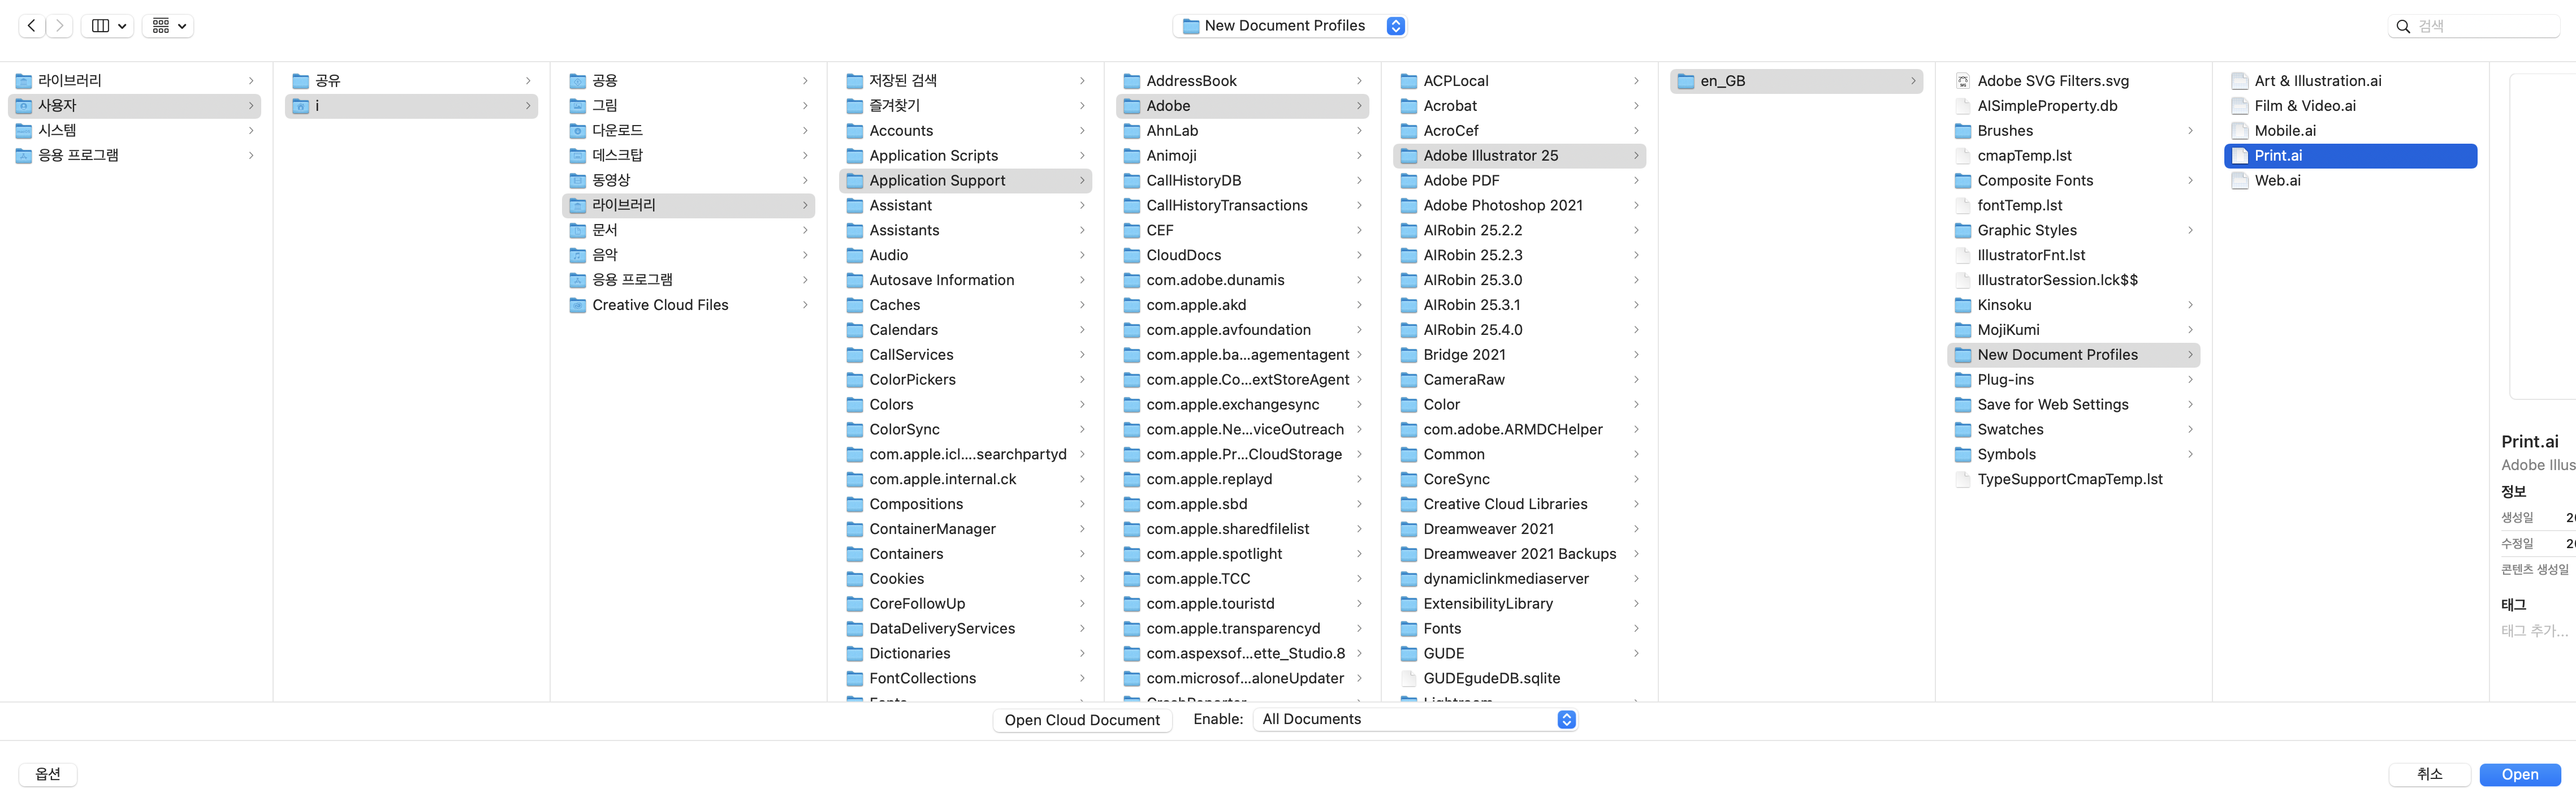
Task: Open the column view options dropdown
Action: coord(109,26)
